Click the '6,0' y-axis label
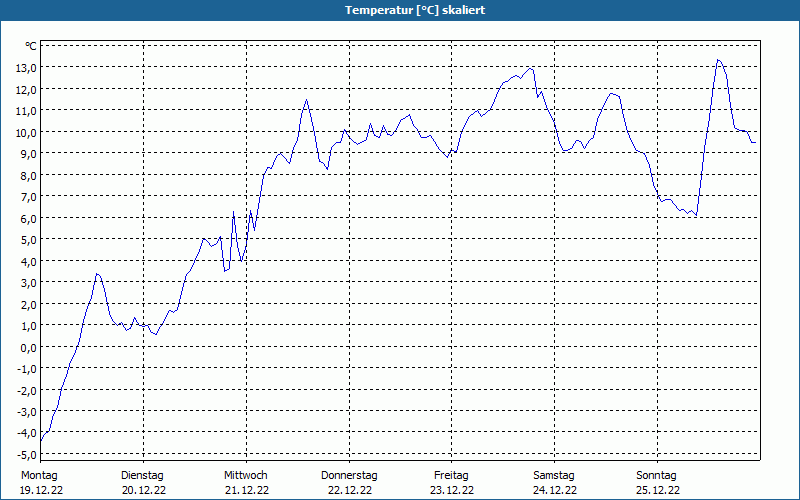Screen dimensions: 800x500 point(29,218)
